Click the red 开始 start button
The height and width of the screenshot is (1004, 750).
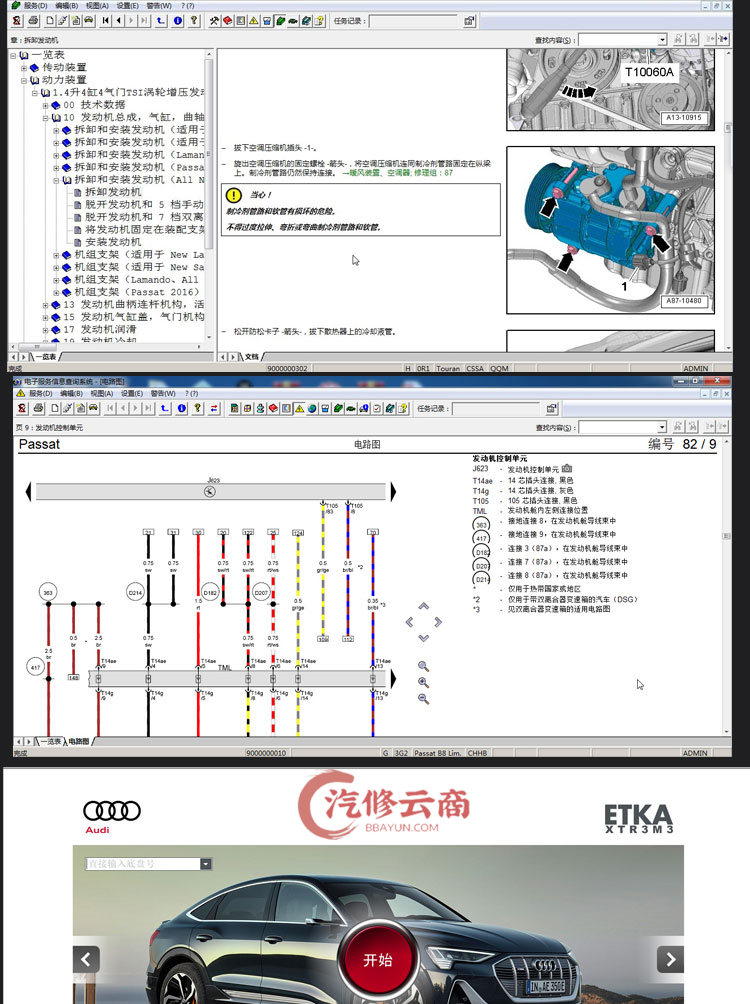point(377,960)
